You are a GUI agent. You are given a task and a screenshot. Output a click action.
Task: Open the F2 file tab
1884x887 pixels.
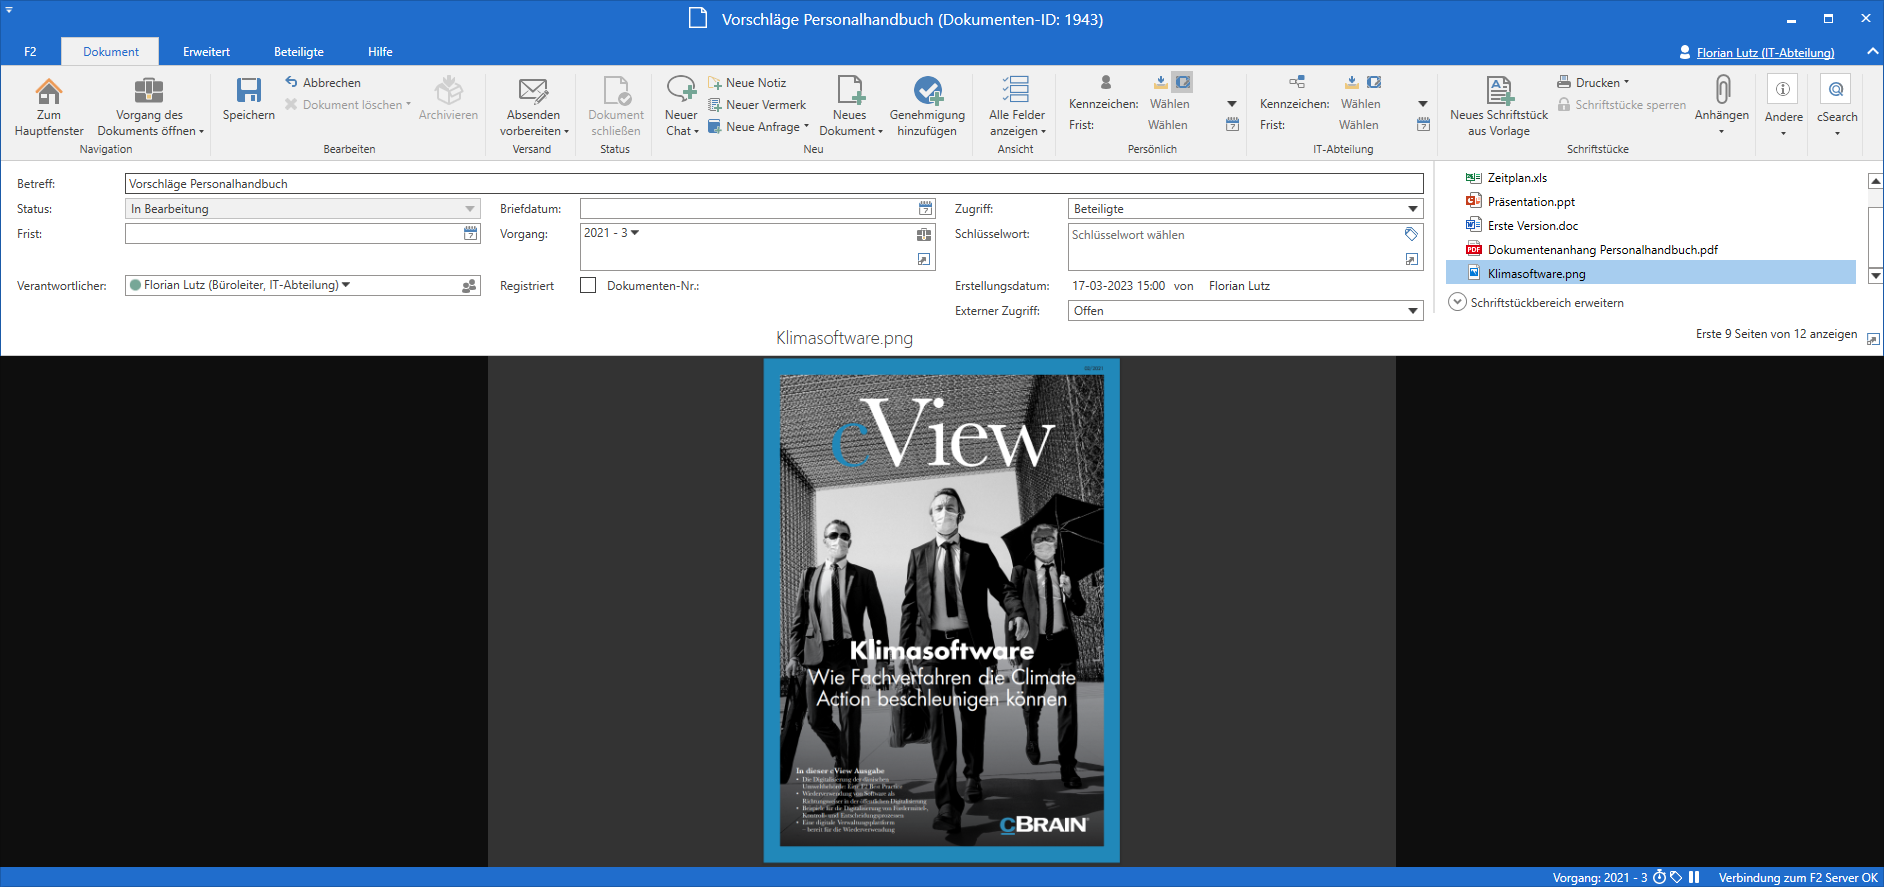point(30,52)
